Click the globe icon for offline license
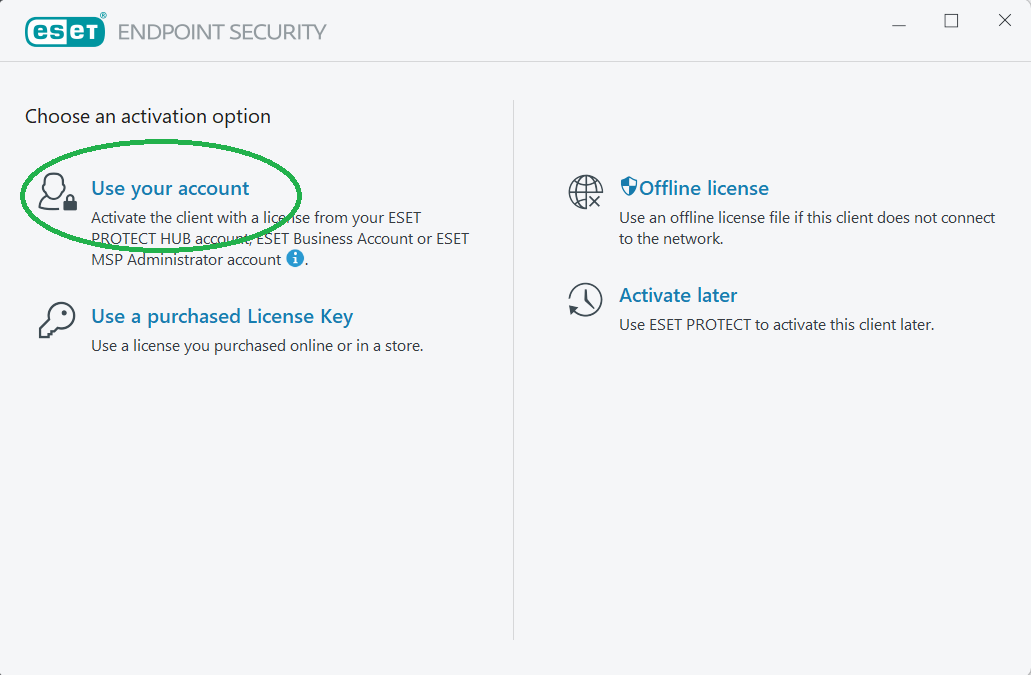1031x675 pixels. tap(585, 191)
